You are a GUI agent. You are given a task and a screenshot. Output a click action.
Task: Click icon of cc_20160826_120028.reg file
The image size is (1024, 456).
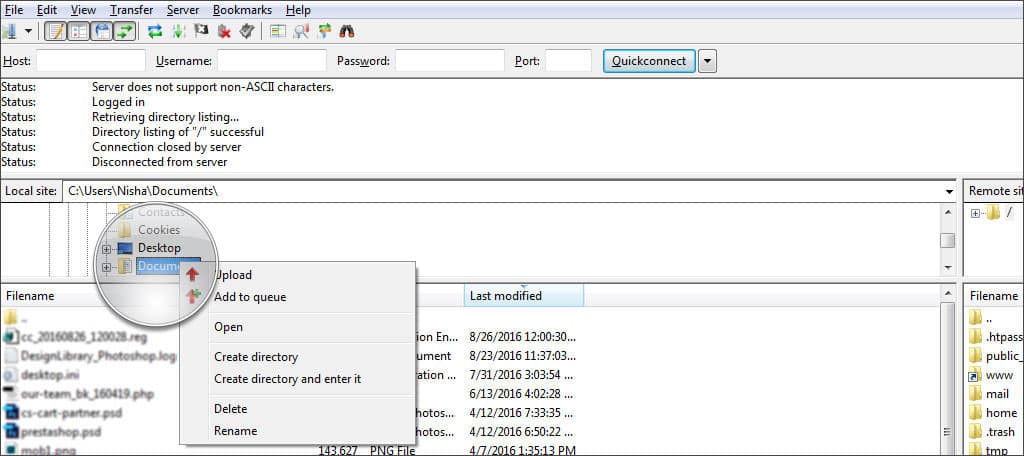coord(11,337)
